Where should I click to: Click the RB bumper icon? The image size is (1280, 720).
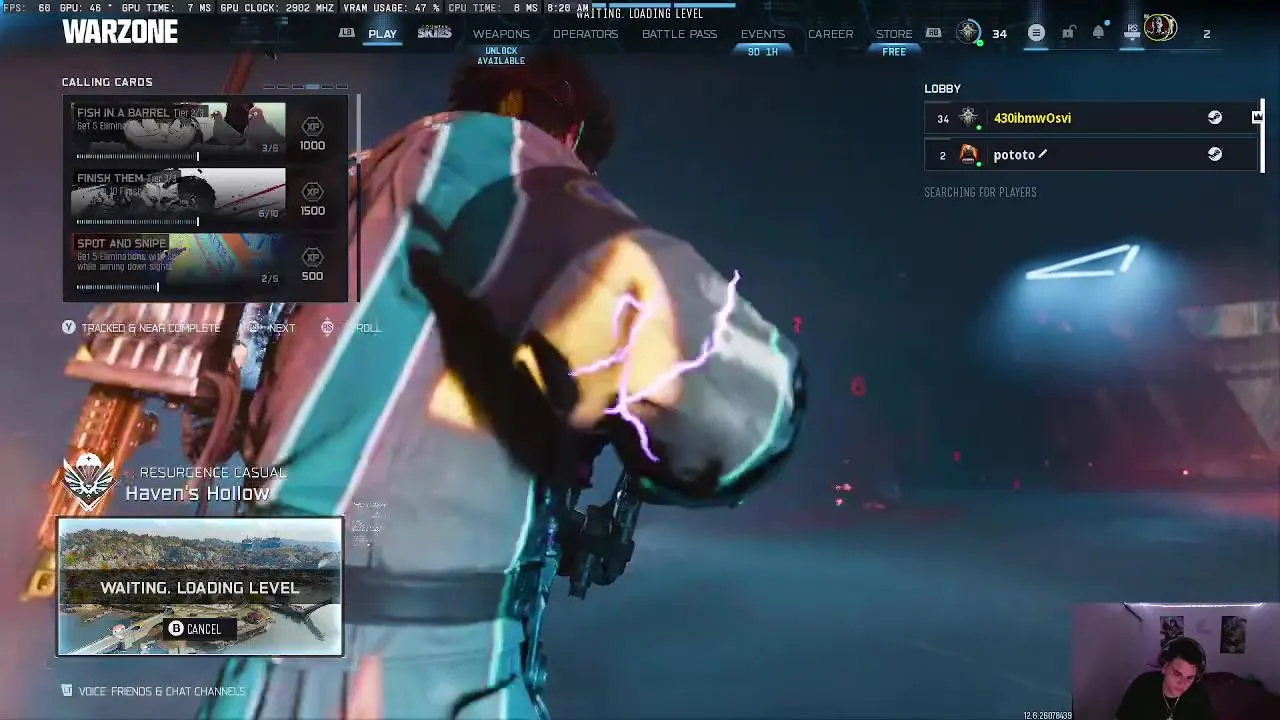pos(933,33)
